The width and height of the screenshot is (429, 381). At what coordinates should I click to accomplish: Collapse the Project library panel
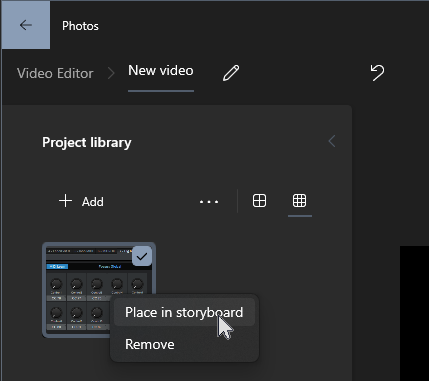click(332, 141)
